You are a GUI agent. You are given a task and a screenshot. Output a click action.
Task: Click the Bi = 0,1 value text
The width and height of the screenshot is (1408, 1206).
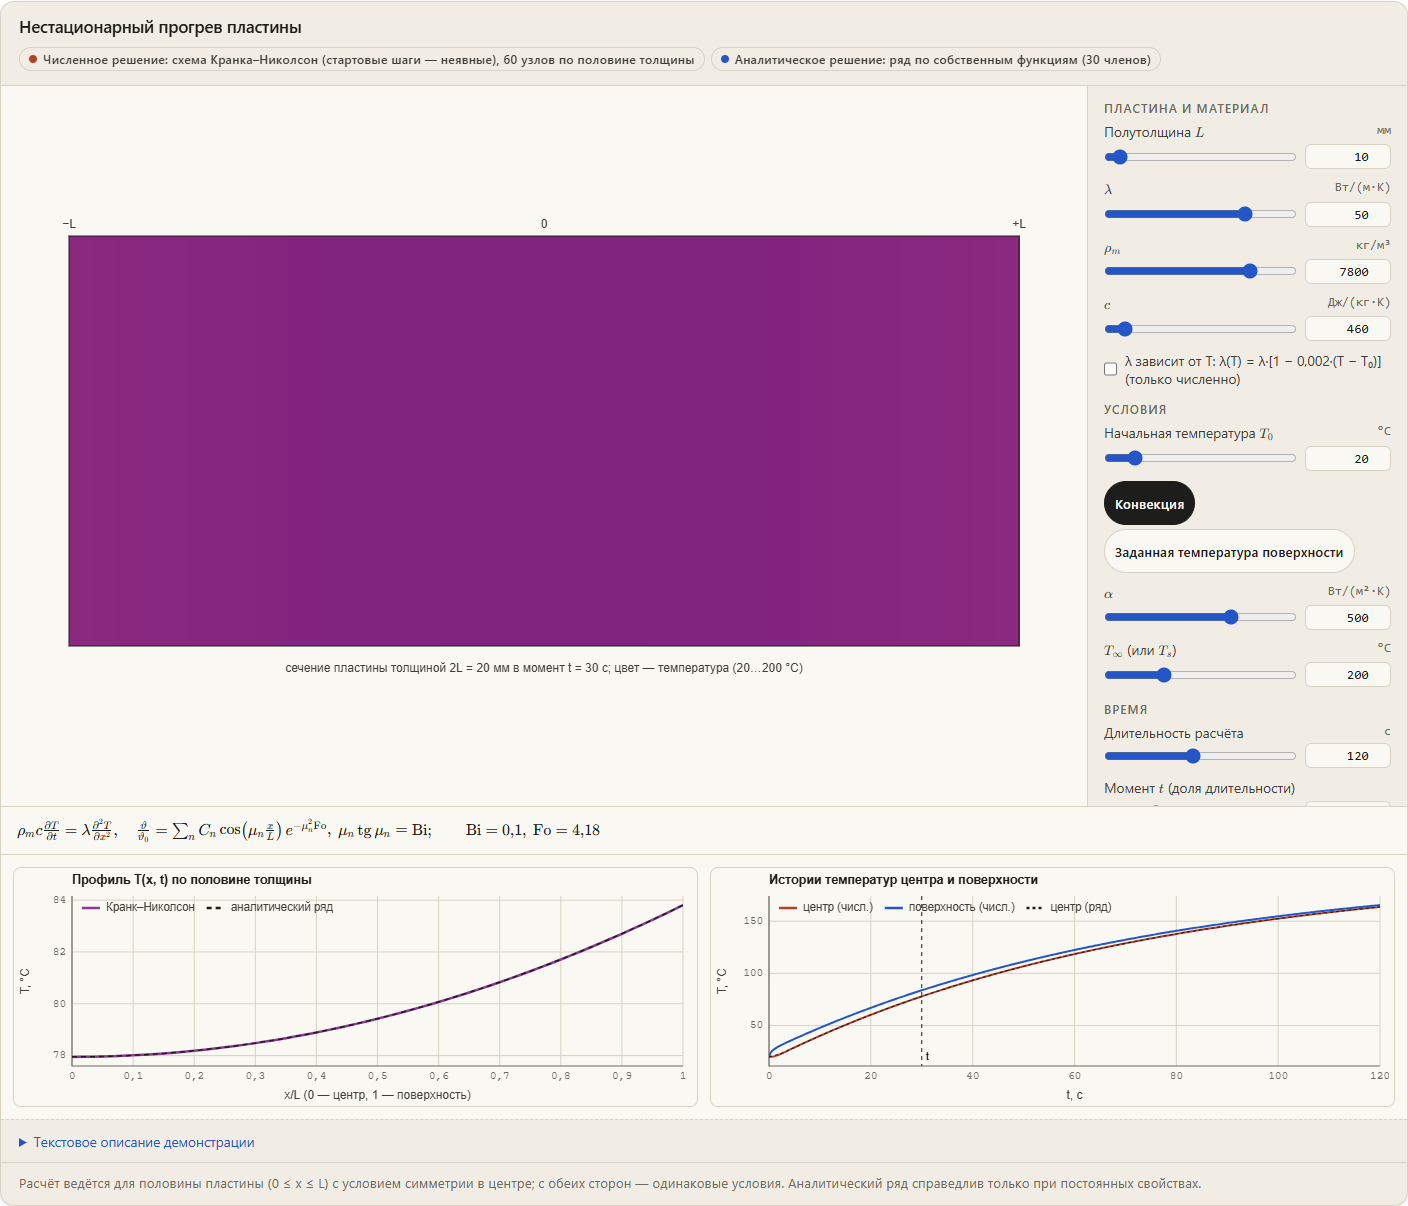[496, 830]
